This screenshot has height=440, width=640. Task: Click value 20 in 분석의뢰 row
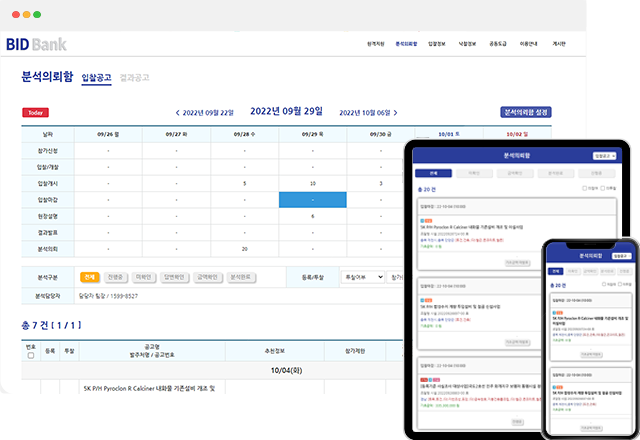click(244, 249)
